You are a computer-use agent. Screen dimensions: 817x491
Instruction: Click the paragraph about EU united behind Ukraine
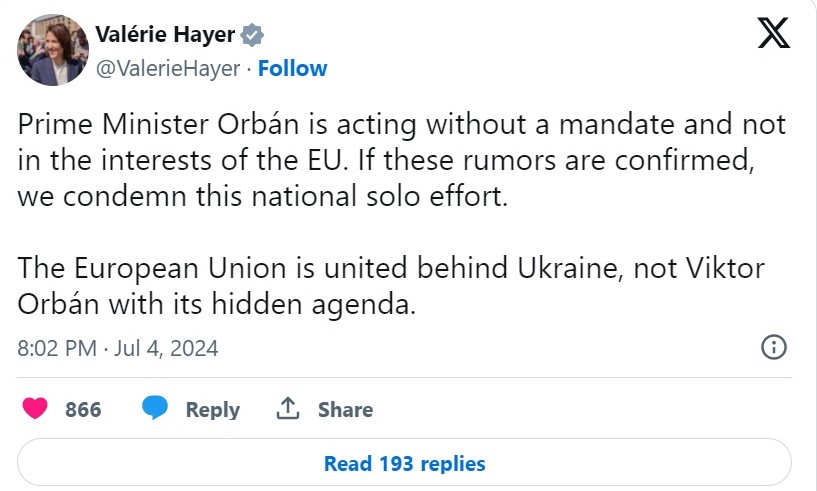click(x=388, y=285)
